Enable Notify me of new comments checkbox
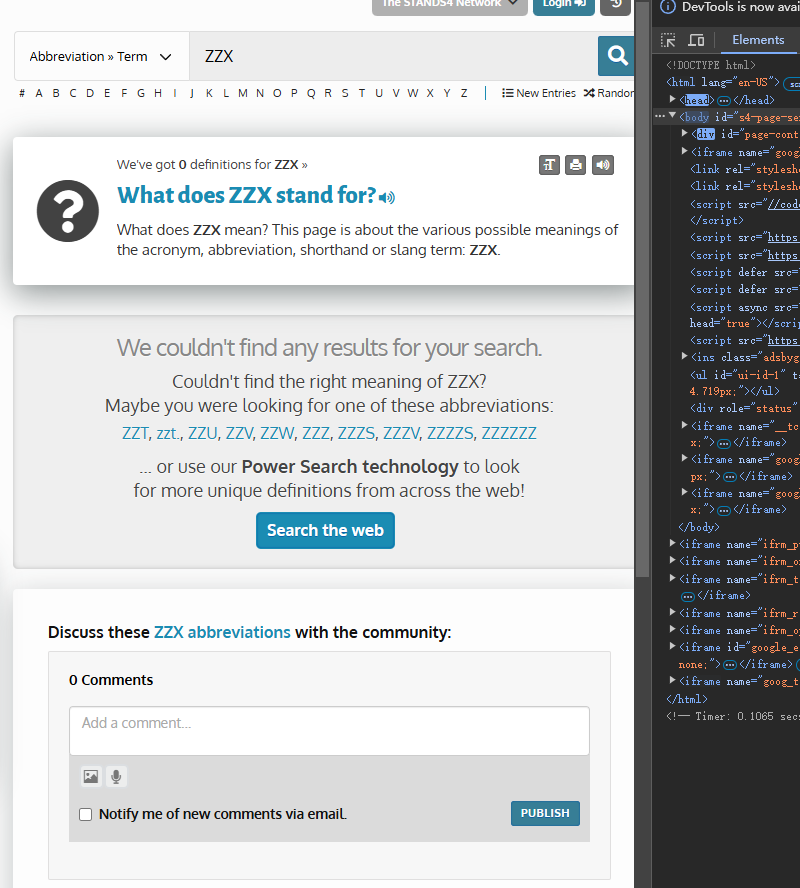This screenshot has height=888, width=800. [86, 814]
